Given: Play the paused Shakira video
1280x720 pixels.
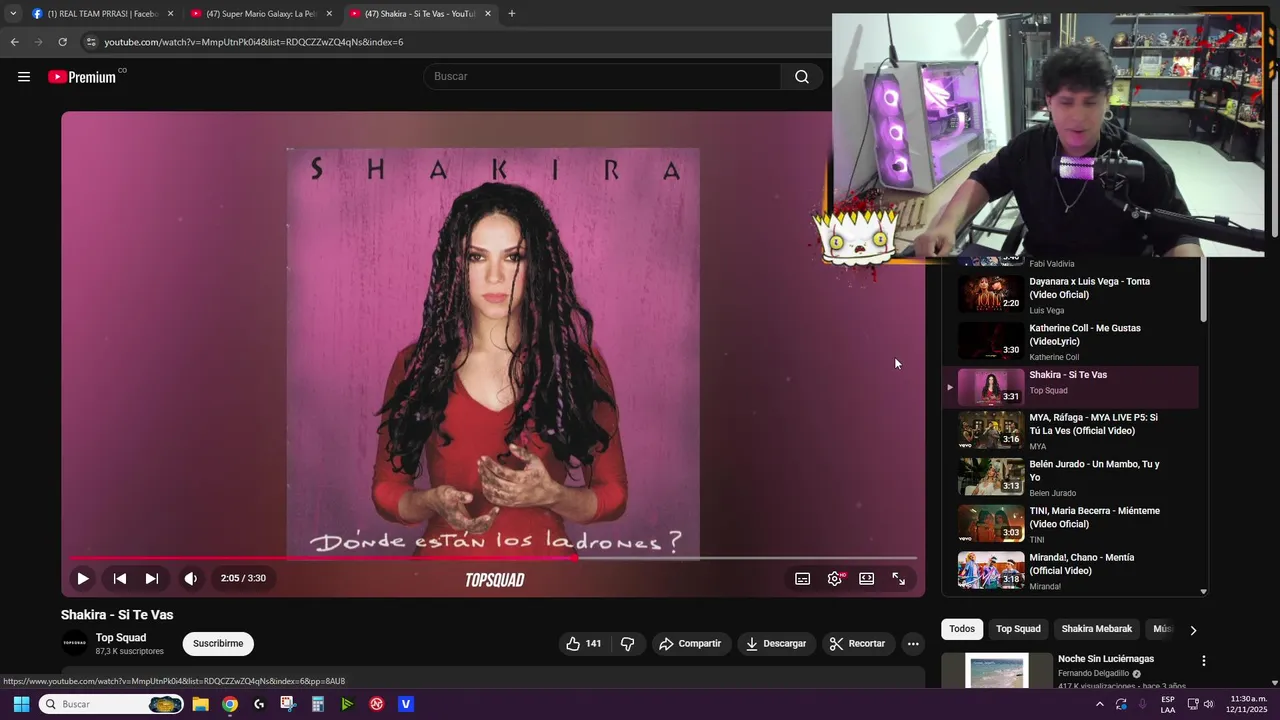Looking at the screenshot, I should click(83, 578).
